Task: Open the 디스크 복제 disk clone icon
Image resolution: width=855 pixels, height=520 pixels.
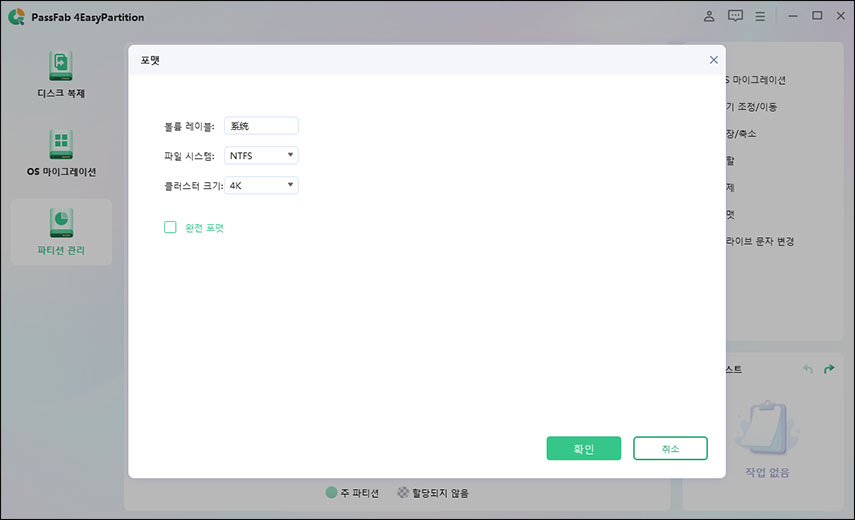Action: pyautogui.click(x=61, y=66)
